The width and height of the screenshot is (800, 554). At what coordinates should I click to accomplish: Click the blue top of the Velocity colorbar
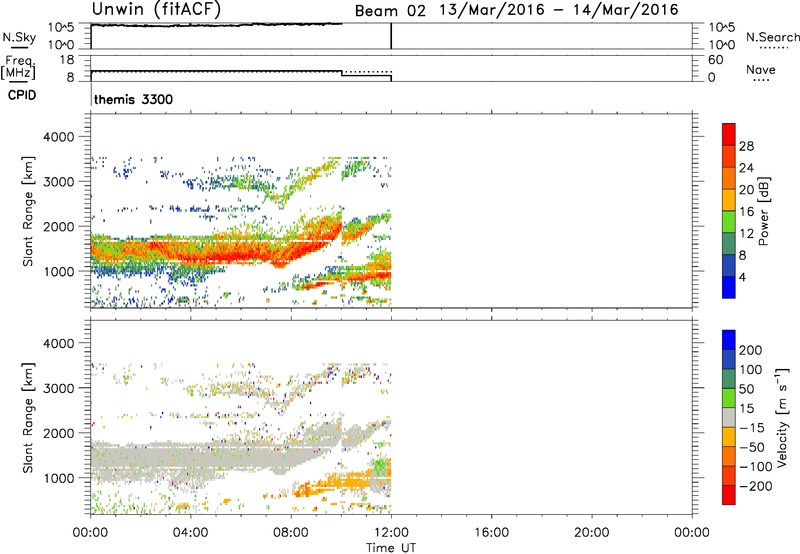coord(729,340)
